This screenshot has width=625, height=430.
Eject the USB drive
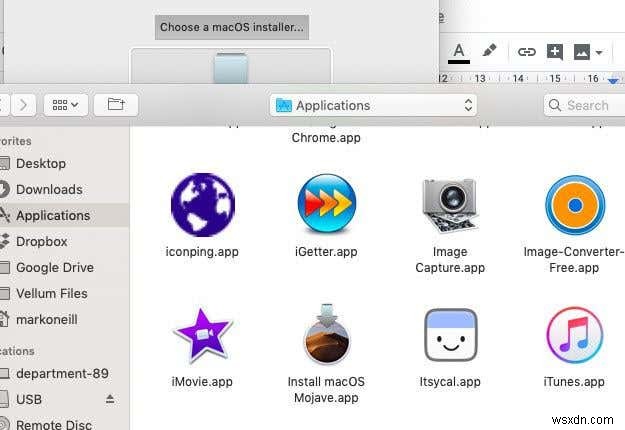[110, 399]
